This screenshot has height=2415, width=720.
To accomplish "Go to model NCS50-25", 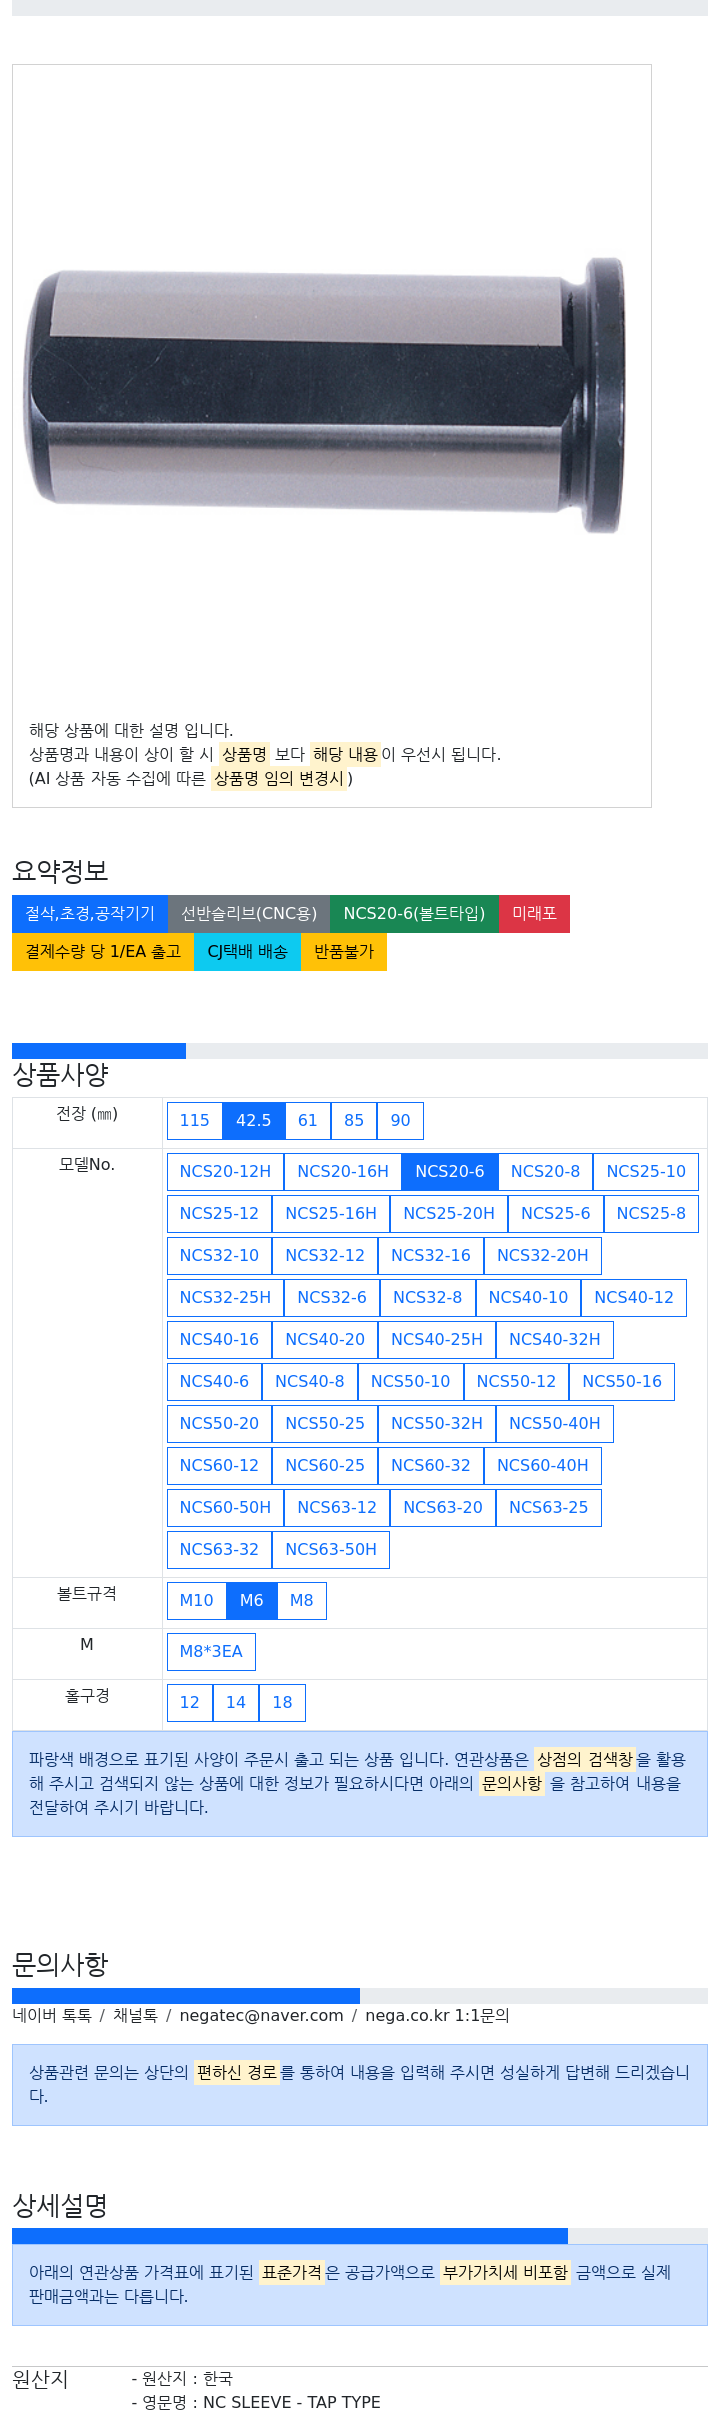I will click(325, 1424).
